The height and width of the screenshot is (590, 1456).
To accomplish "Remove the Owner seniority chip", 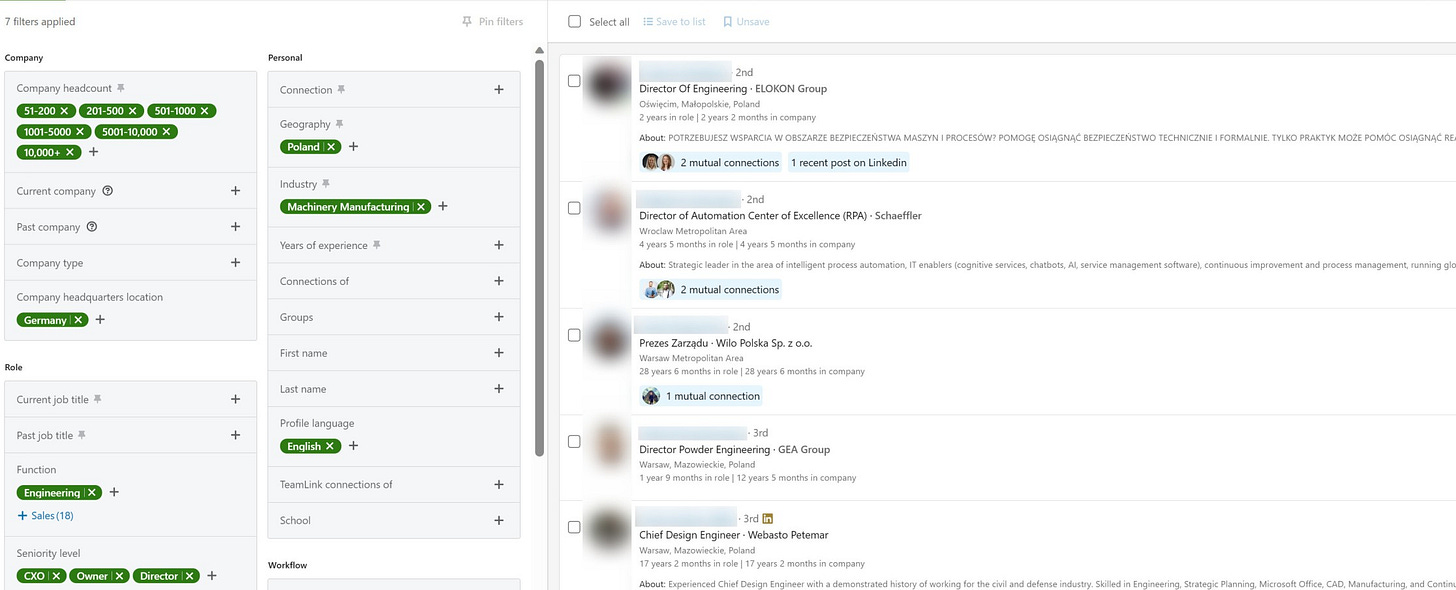I will 119,576.
